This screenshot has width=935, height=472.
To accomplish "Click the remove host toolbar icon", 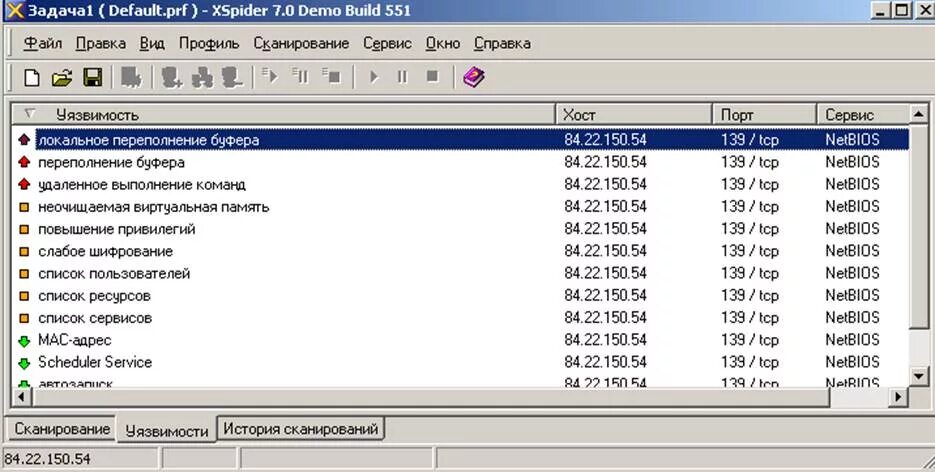I will pyautogui.click(x=232, y=77).
